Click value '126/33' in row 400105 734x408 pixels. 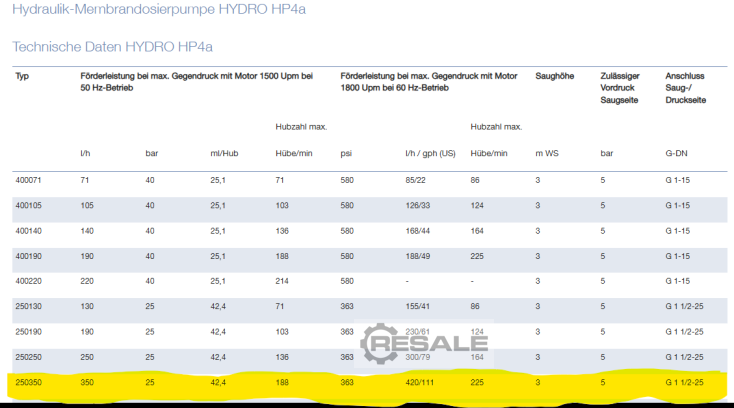click(418, 205)
